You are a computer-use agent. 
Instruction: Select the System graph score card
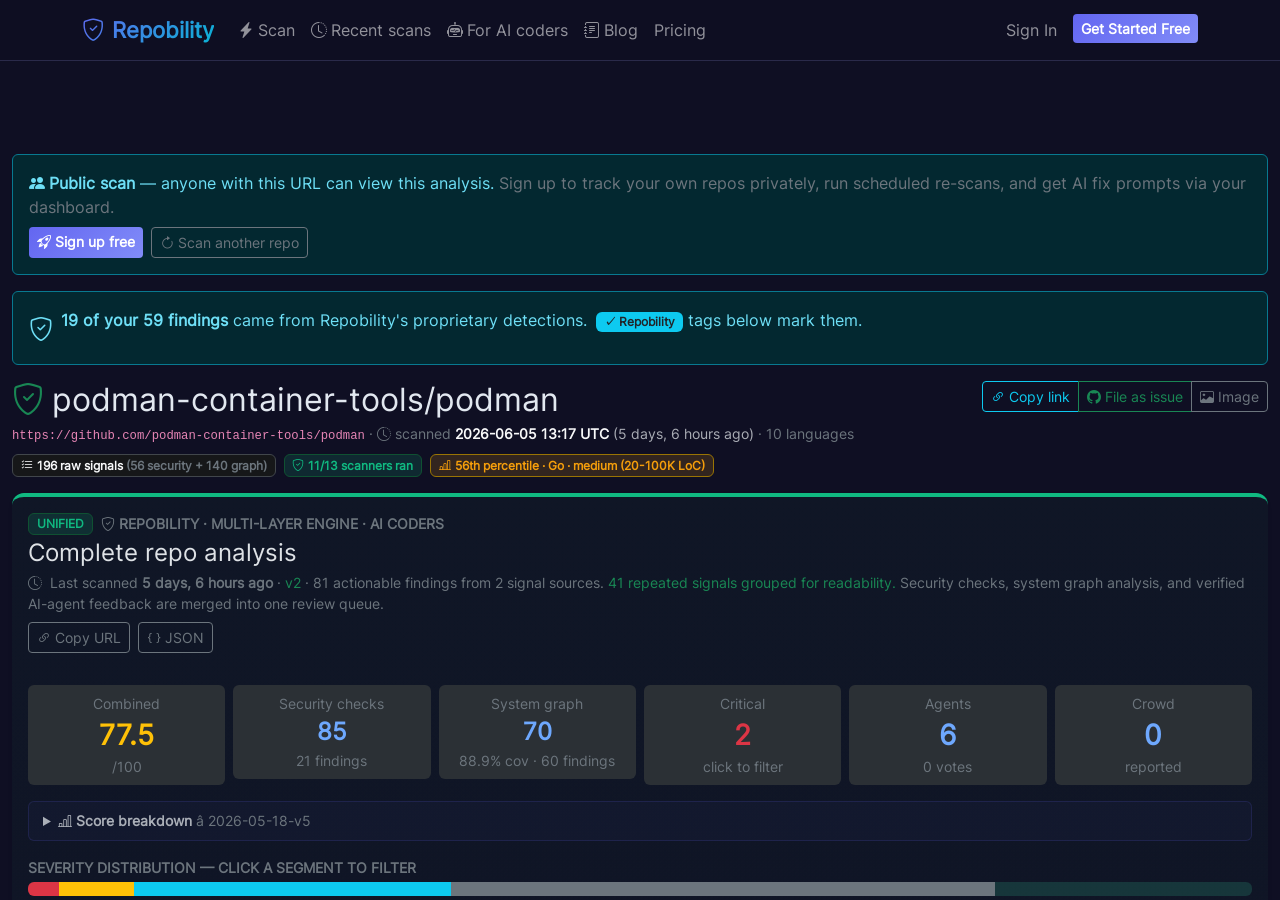tap(537, 732)
